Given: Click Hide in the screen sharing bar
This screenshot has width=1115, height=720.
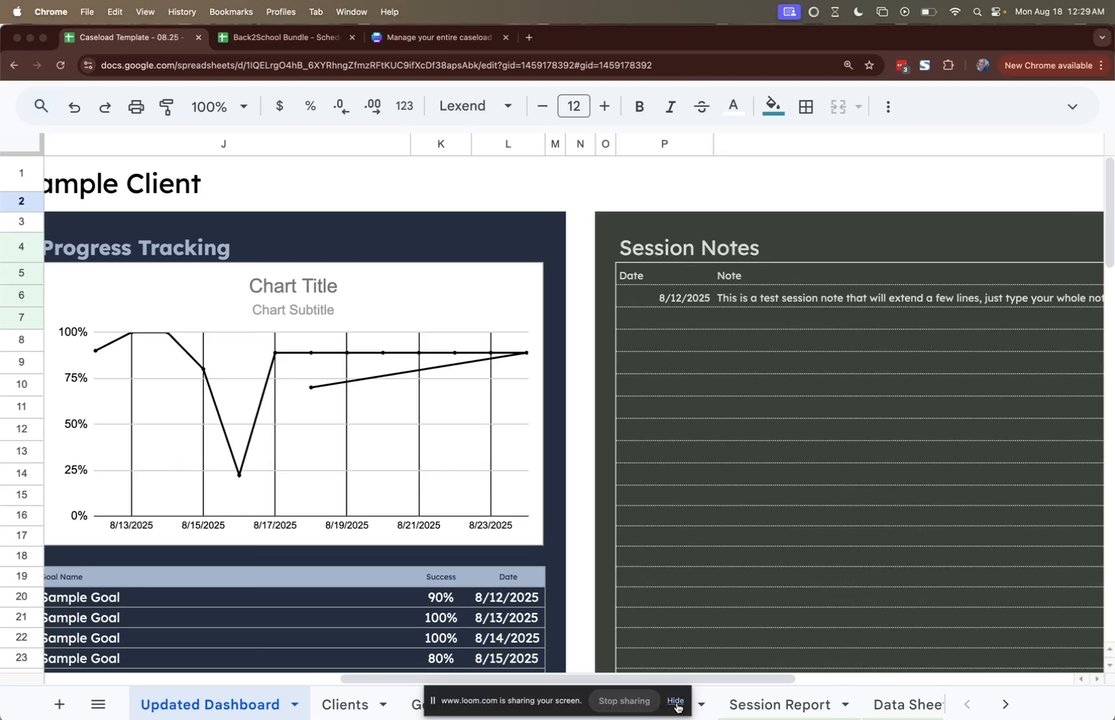Looking at the screenshot, I should [x=675, y=701].
